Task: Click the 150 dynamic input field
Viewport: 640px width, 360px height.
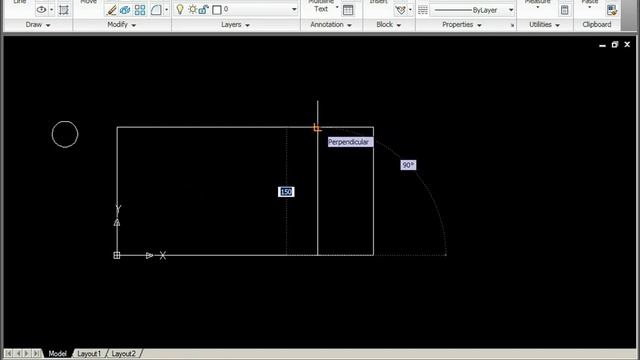Action: coord(286,192)
